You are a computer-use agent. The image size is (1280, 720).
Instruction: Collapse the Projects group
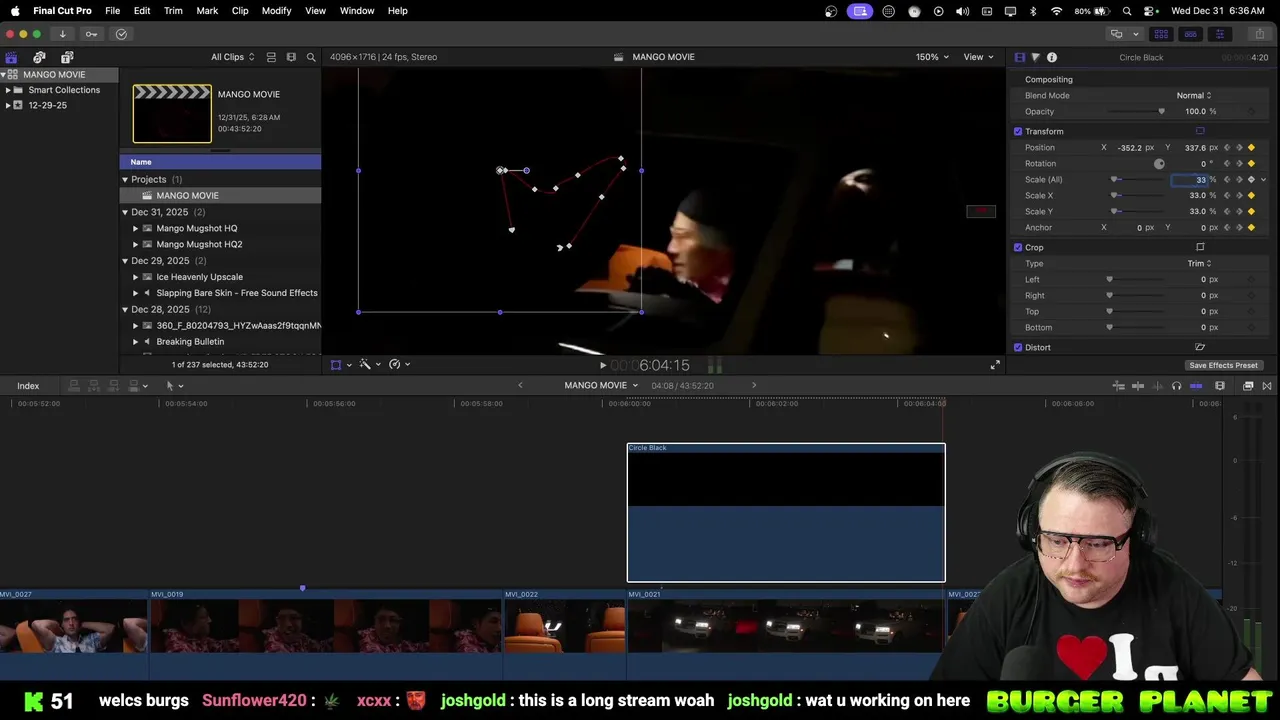tap(125, 179)
